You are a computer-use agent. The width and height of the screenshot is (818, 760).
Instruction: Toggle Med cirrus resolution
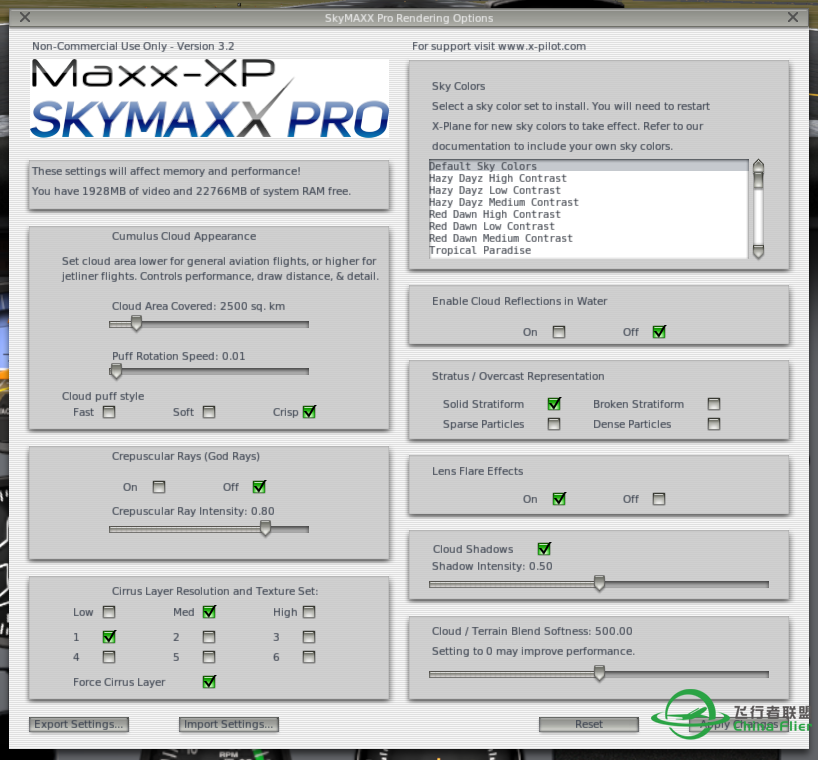tap(209, 612)
